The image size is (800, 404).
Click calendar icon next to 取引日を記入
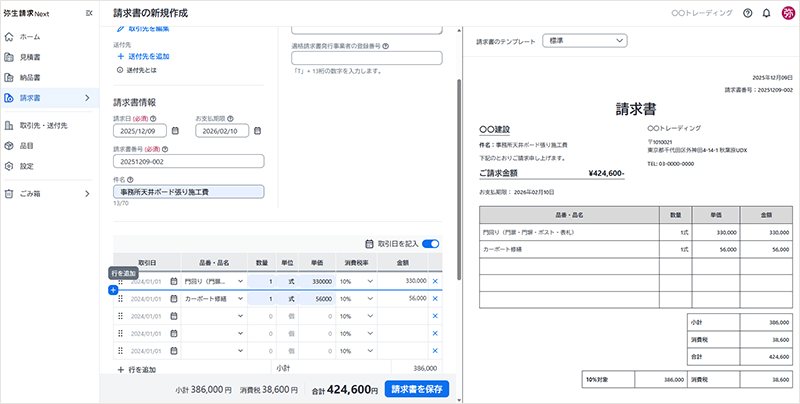coord(370,244)
